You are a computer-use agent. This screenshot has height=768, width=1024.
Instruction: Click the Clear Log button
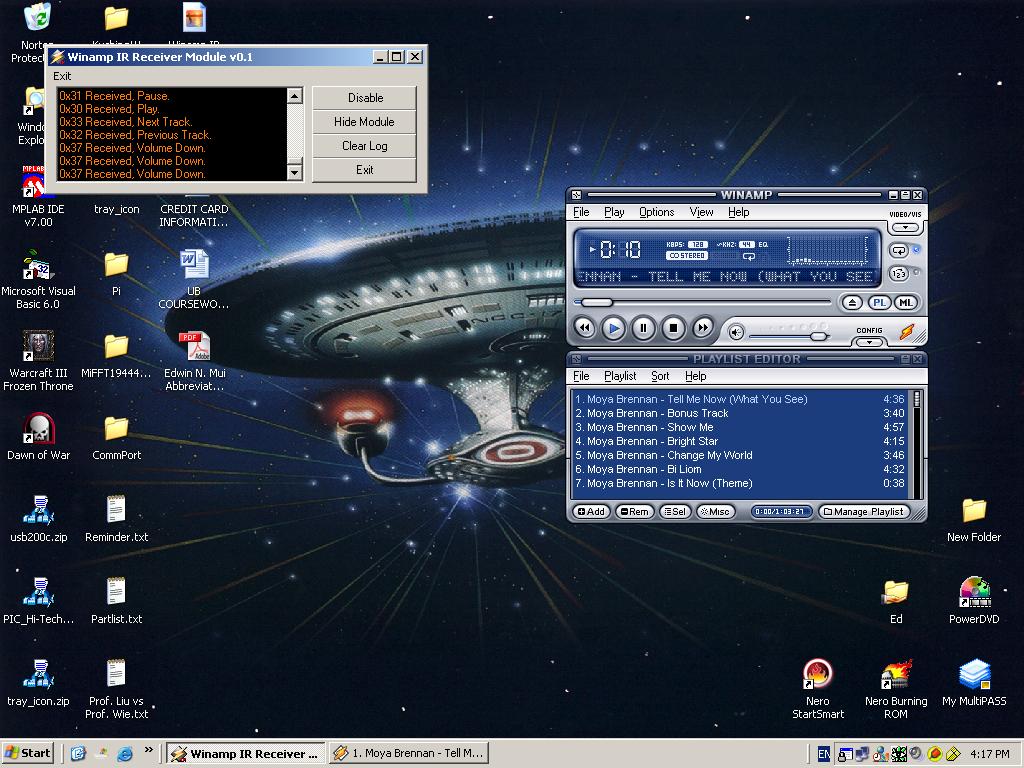coord(364,146)
